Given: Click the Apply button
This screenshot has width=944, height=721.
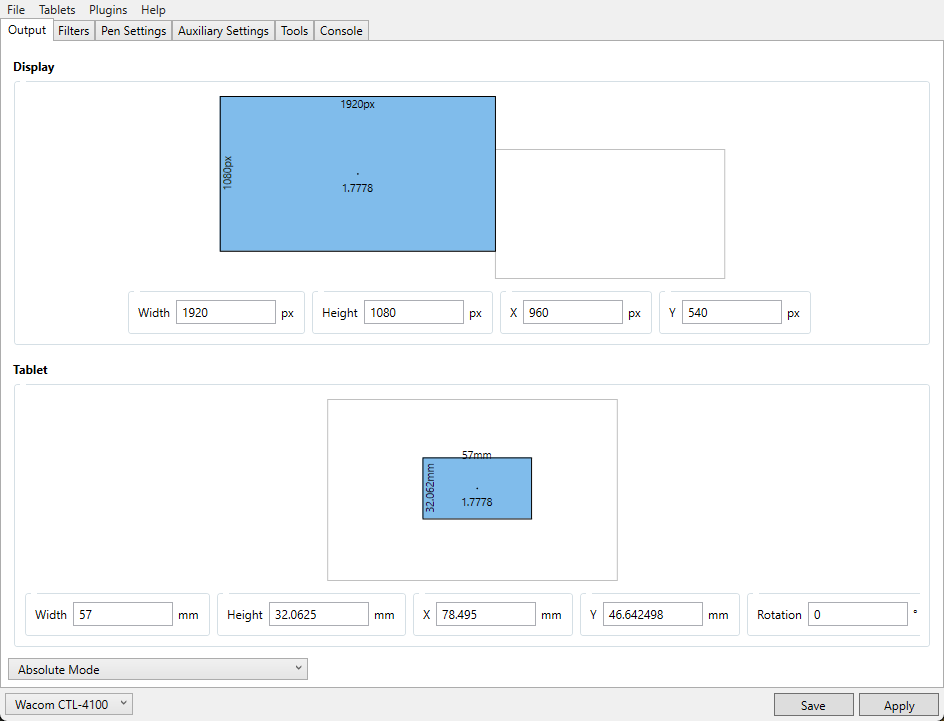Looking at the screenshot, I should (x=899, y=705).
